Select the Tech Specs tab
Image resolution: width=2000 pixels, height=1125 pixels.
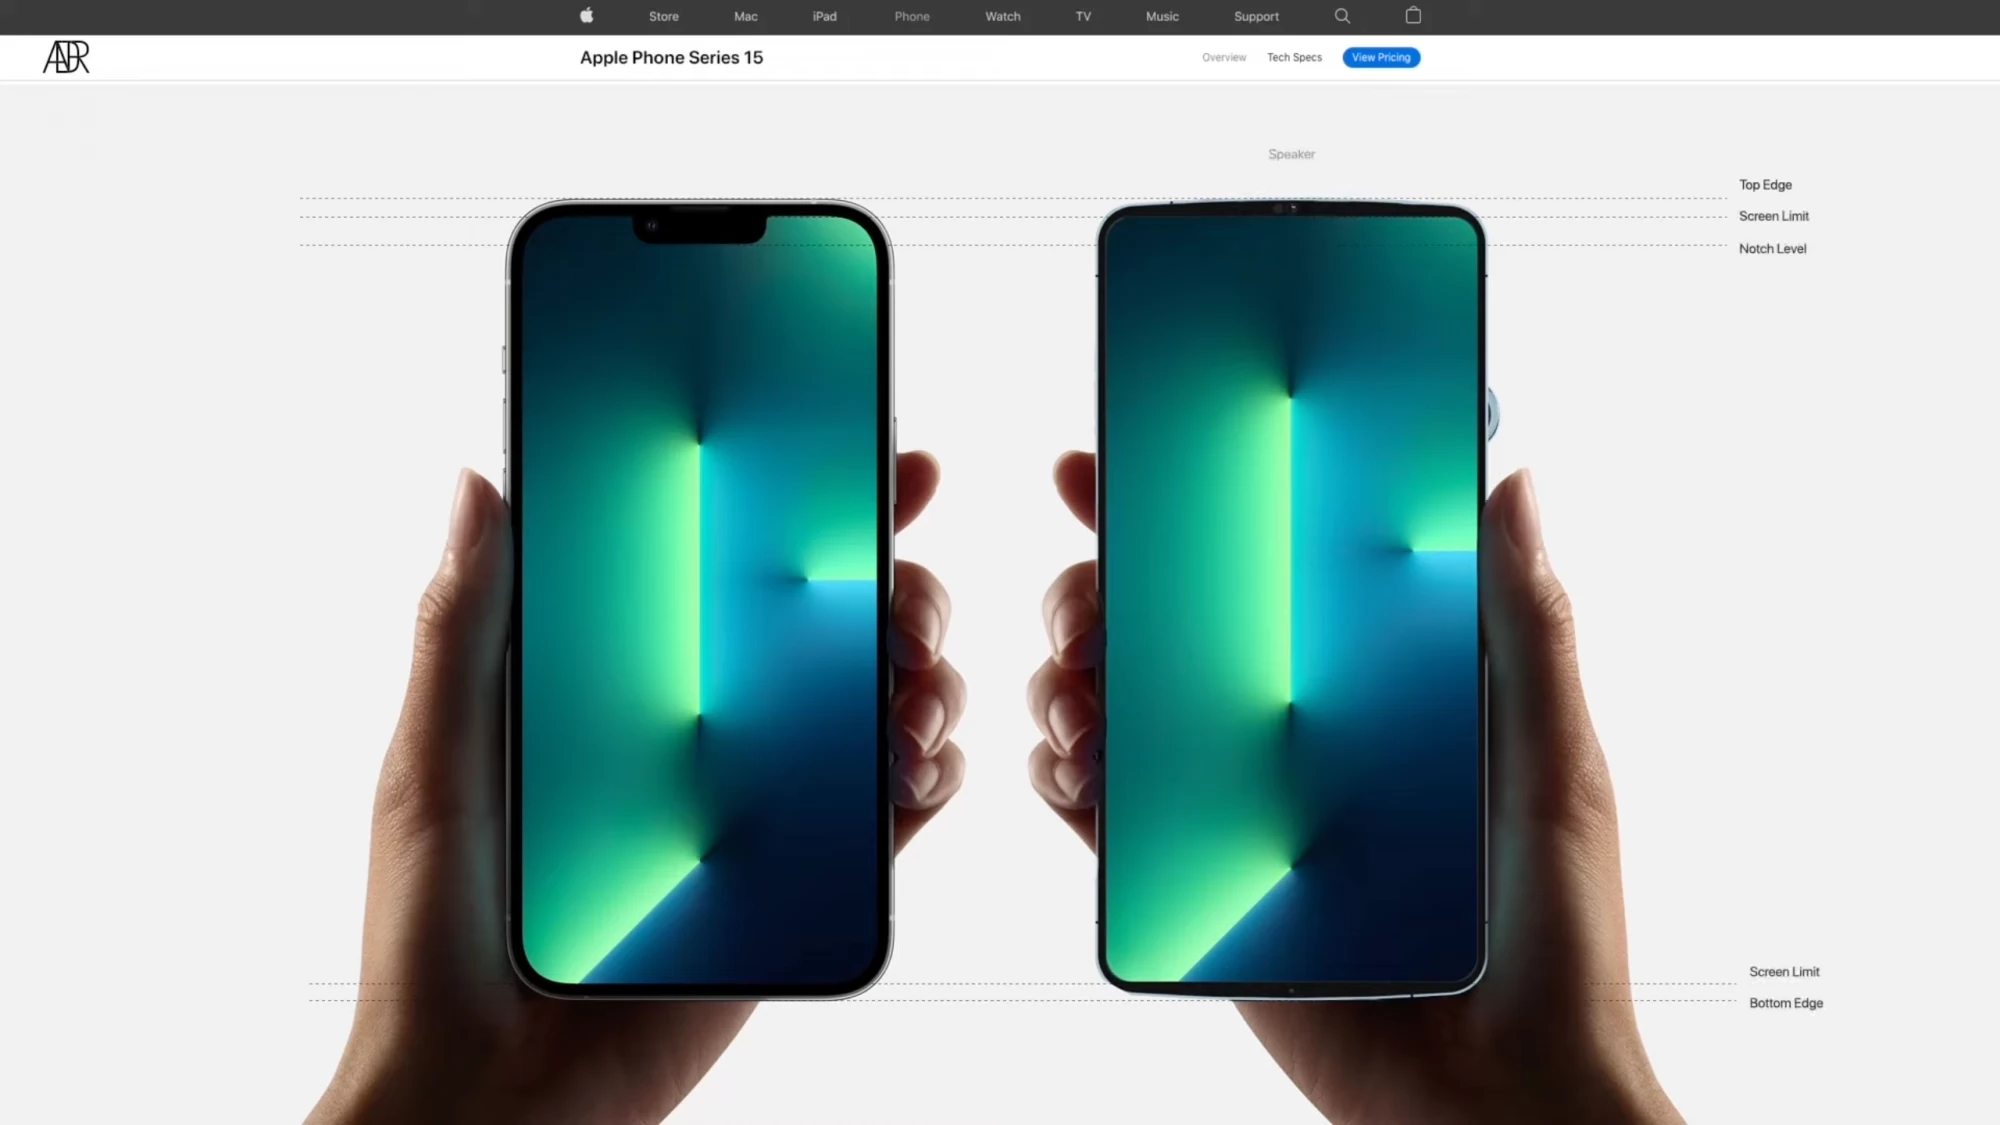pyautogui.click(x=1294, y=58)
